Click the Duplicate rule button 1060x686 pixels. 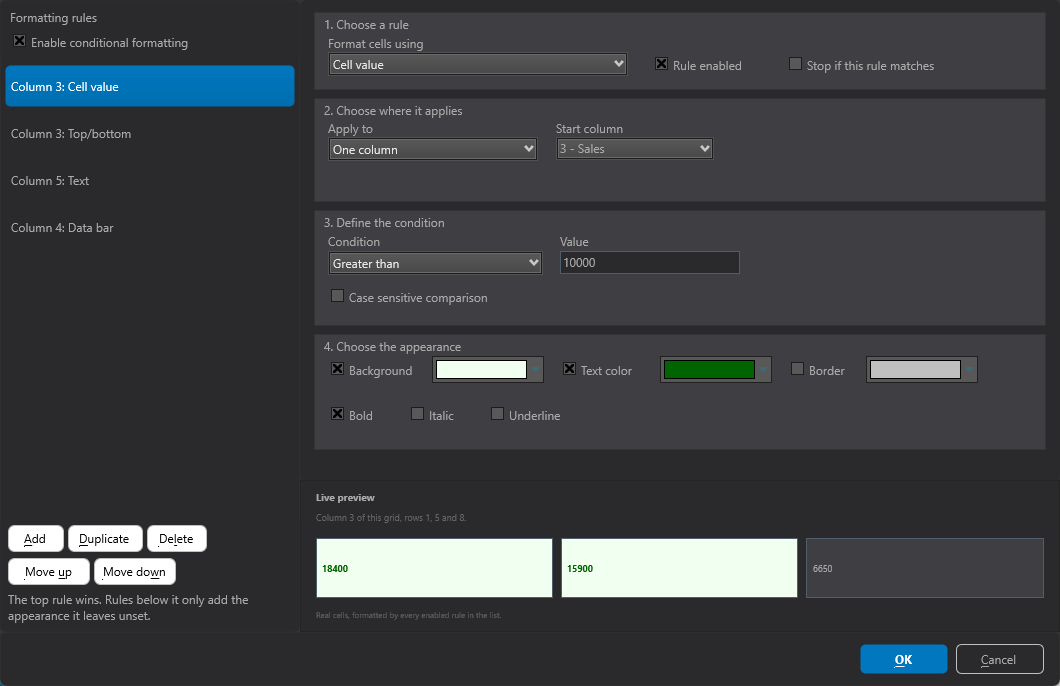click(x=105, y=539)
